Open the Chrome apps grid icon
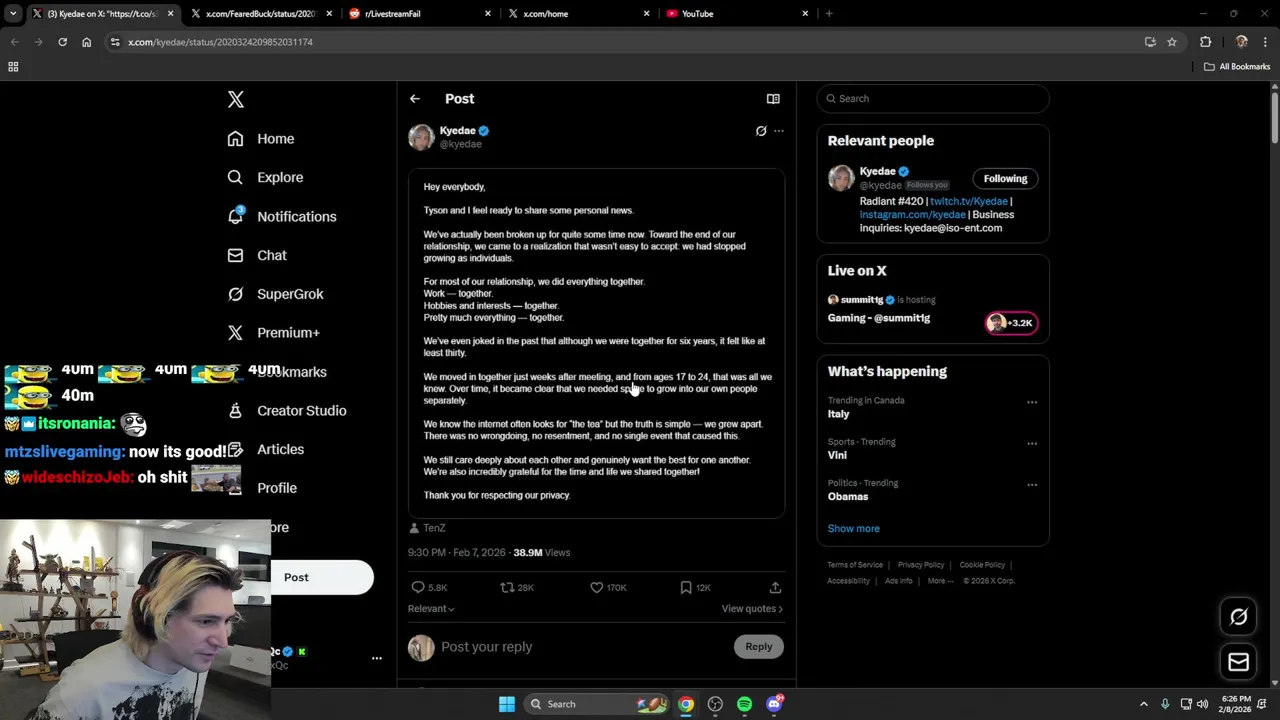The height and width of the screenshot is (720, 1280). [13, 67]
